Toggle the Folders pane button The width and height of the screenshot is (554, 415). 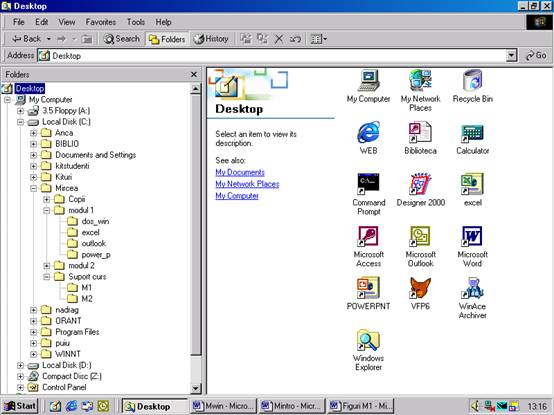click(x=167, y=39)
